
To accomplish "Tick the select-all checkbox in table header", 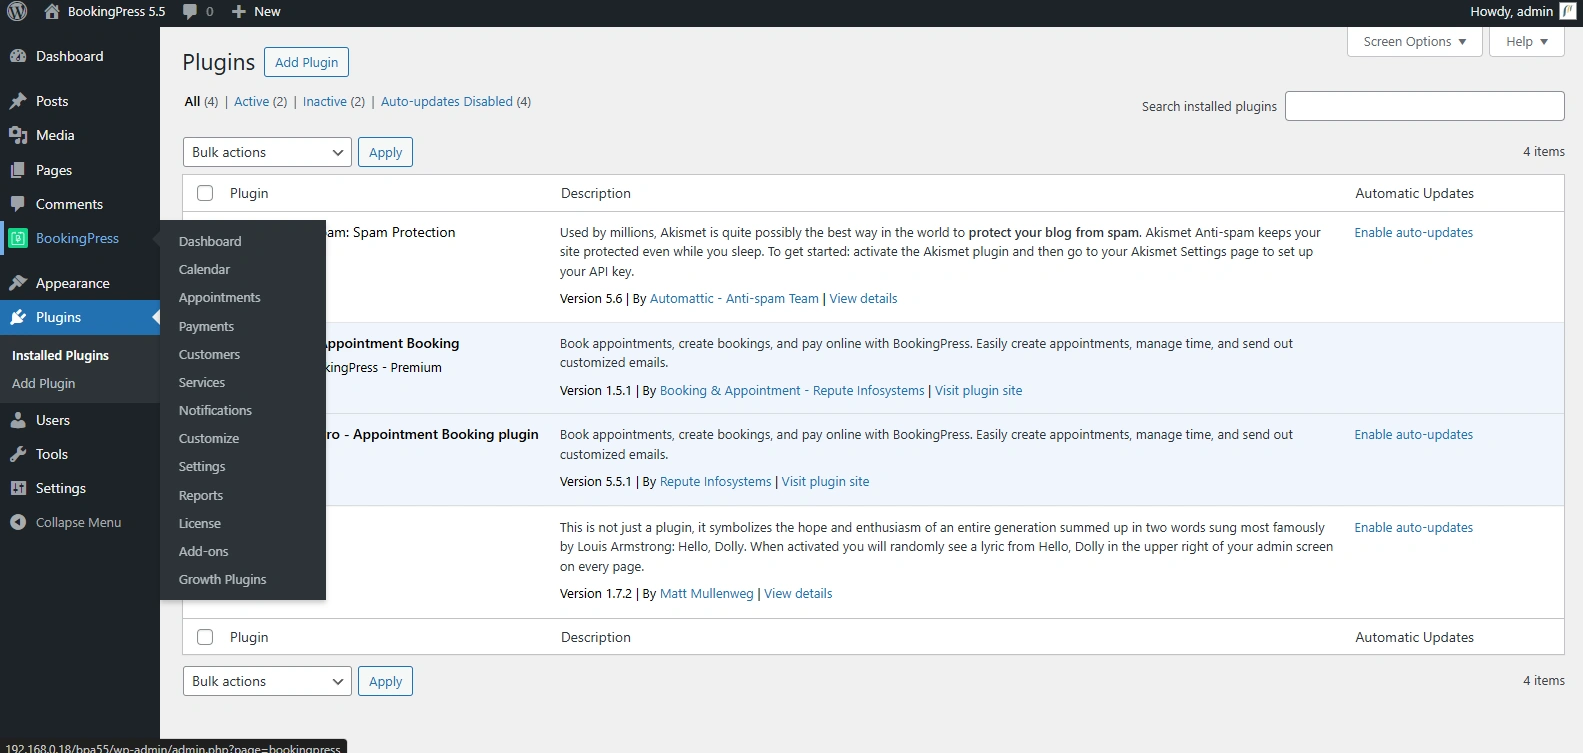I will click(205, 193).
